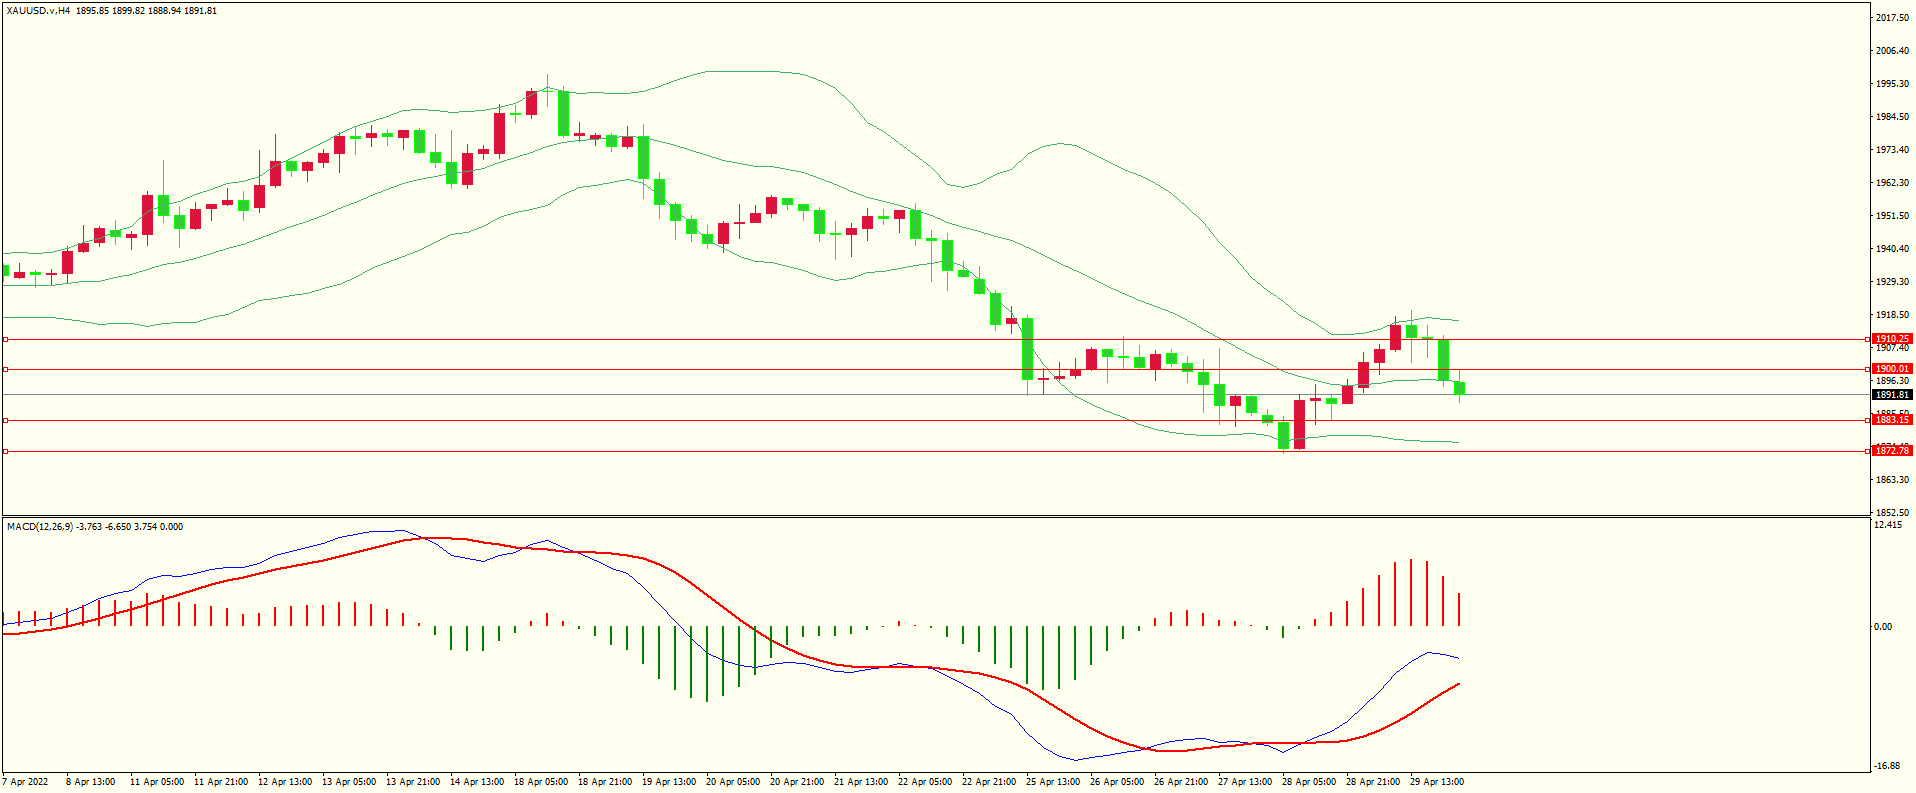Click the 7 Apr 2022 date label

25,782
